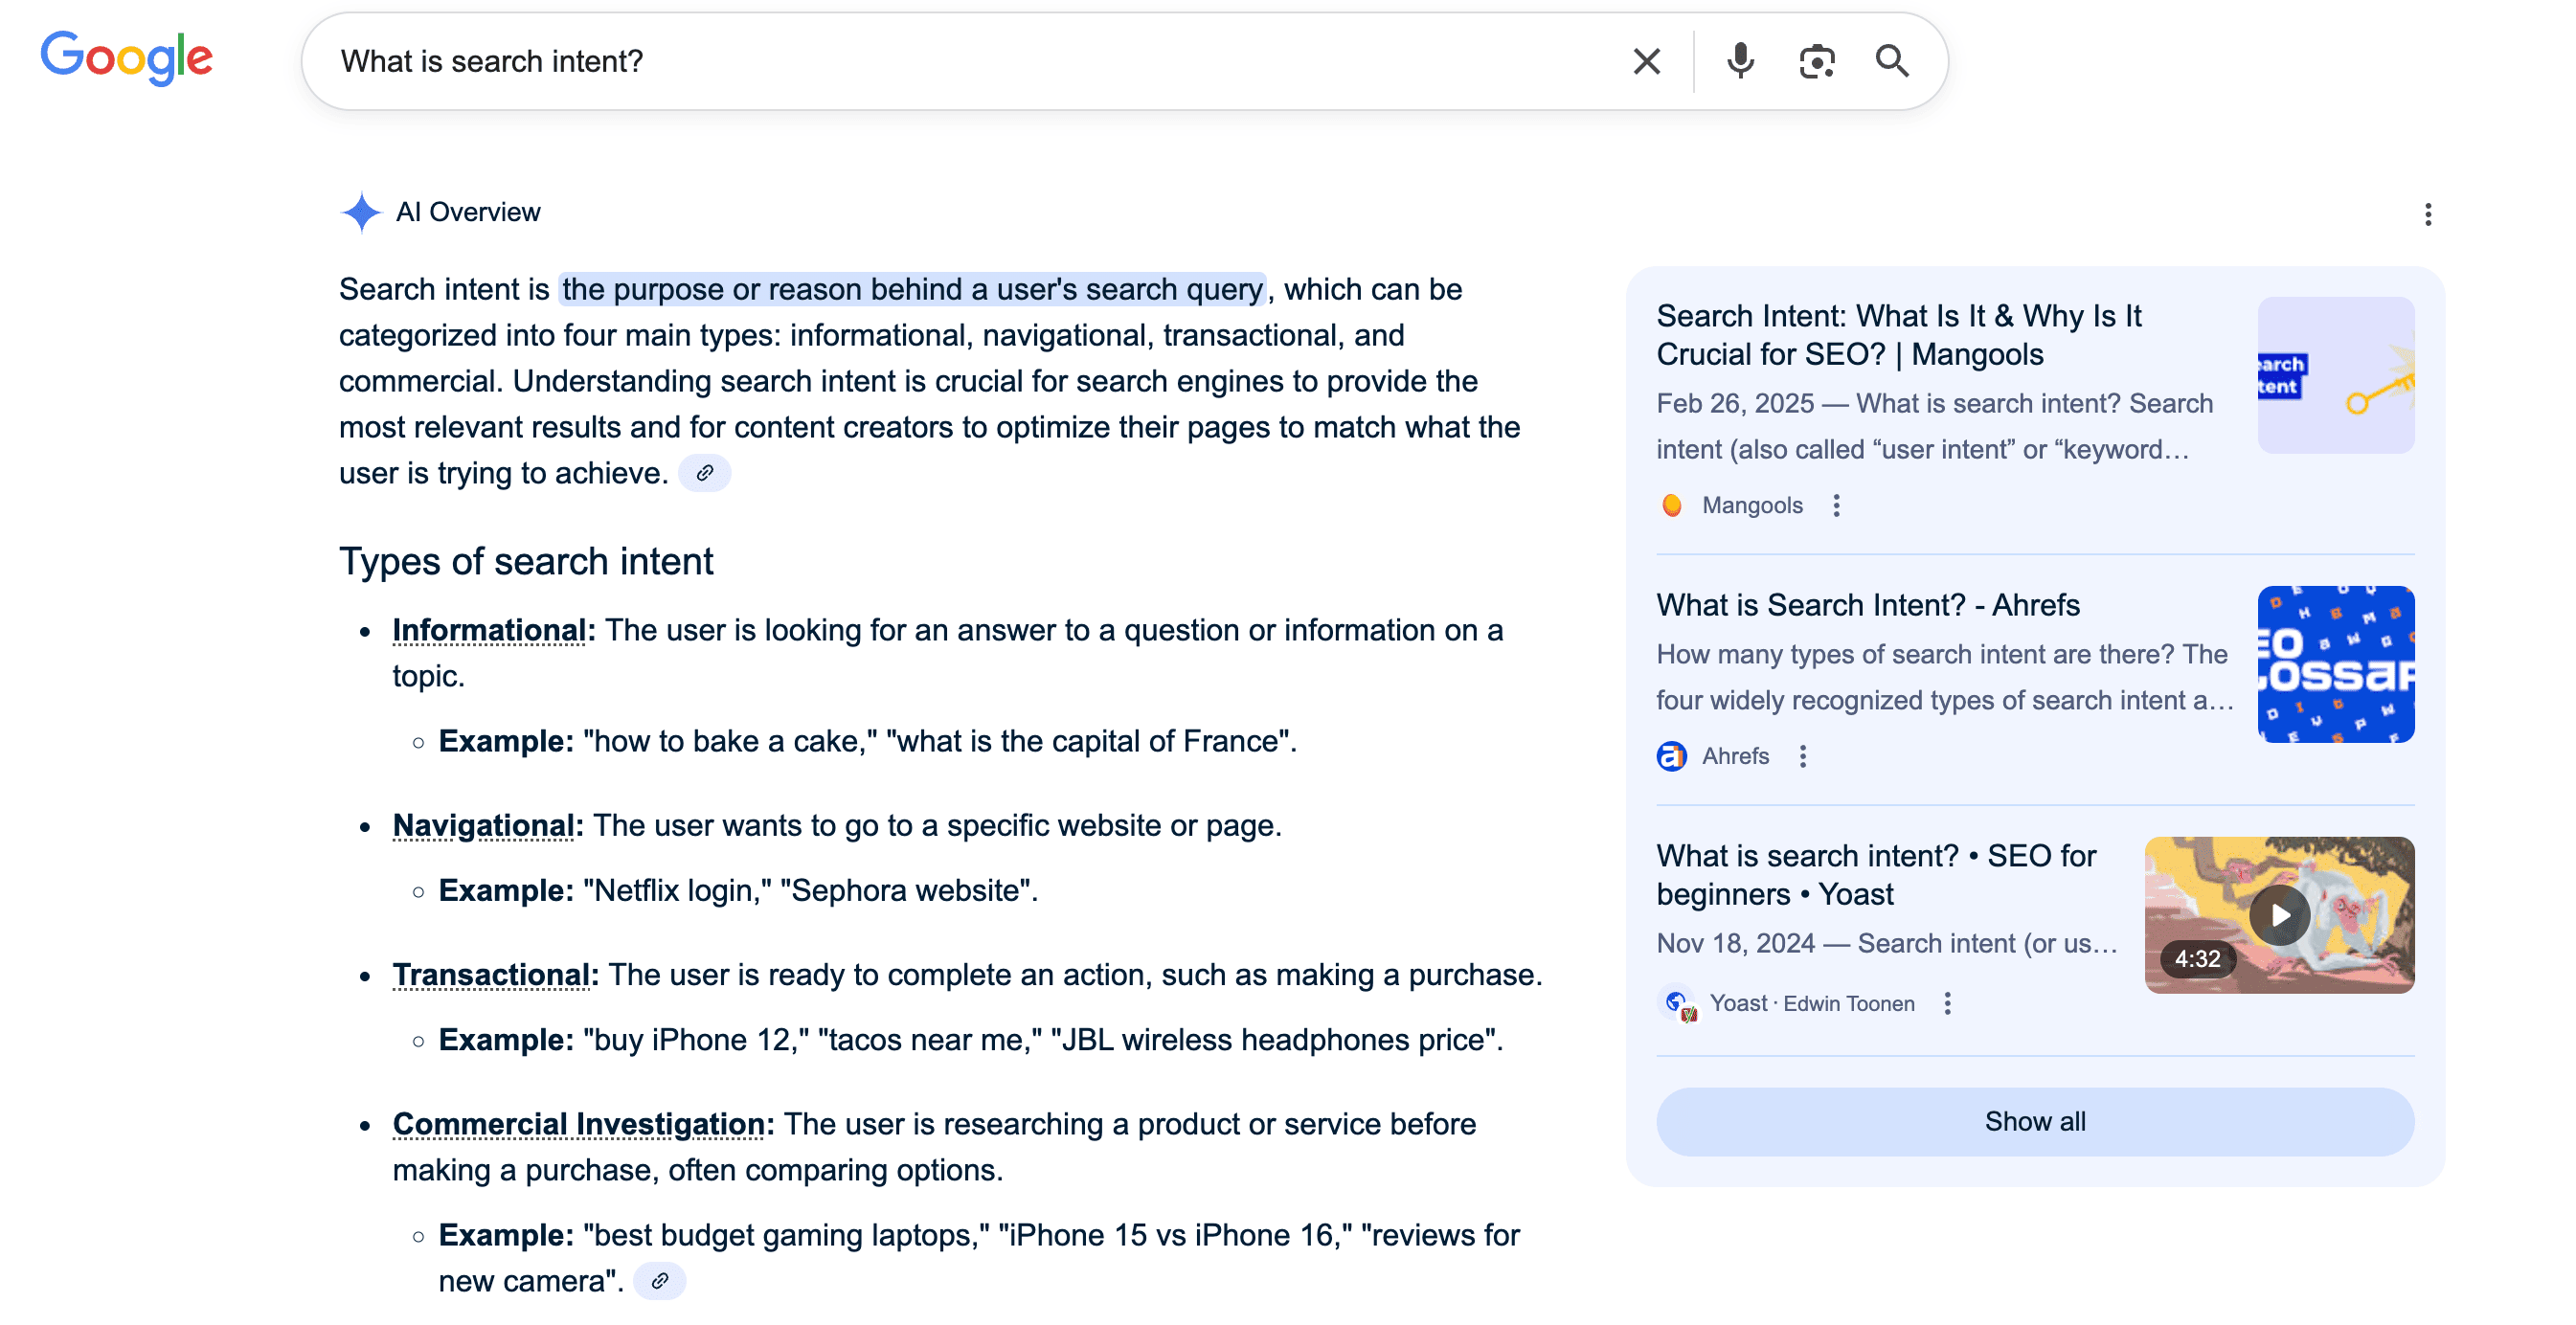Image resolution: width=2576 pixels, height=1325 pixels.
Task: Click the AI Overview sparkle icon
Action: (x=362, y=212)
